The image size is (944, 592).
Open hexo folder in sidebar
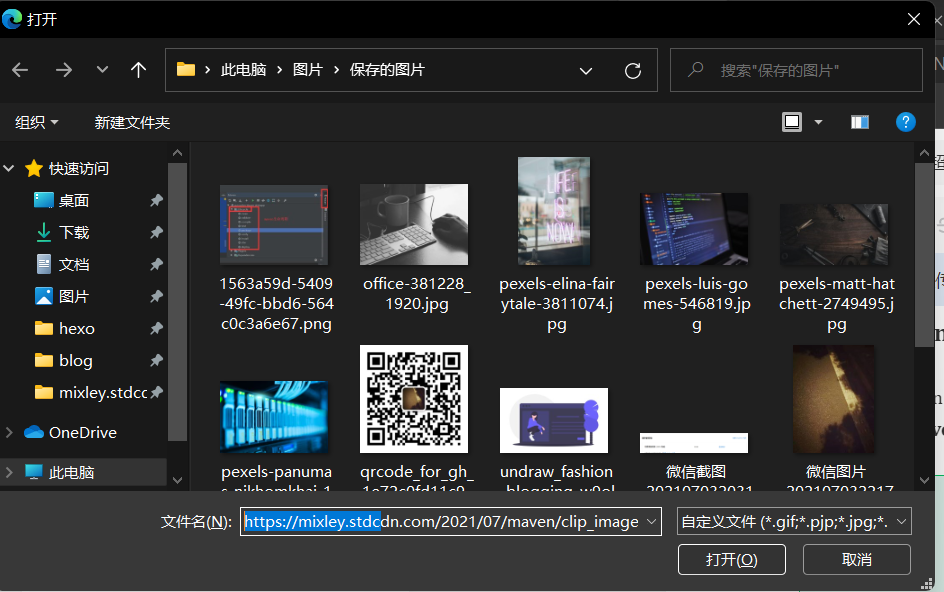tap(64, 328)
